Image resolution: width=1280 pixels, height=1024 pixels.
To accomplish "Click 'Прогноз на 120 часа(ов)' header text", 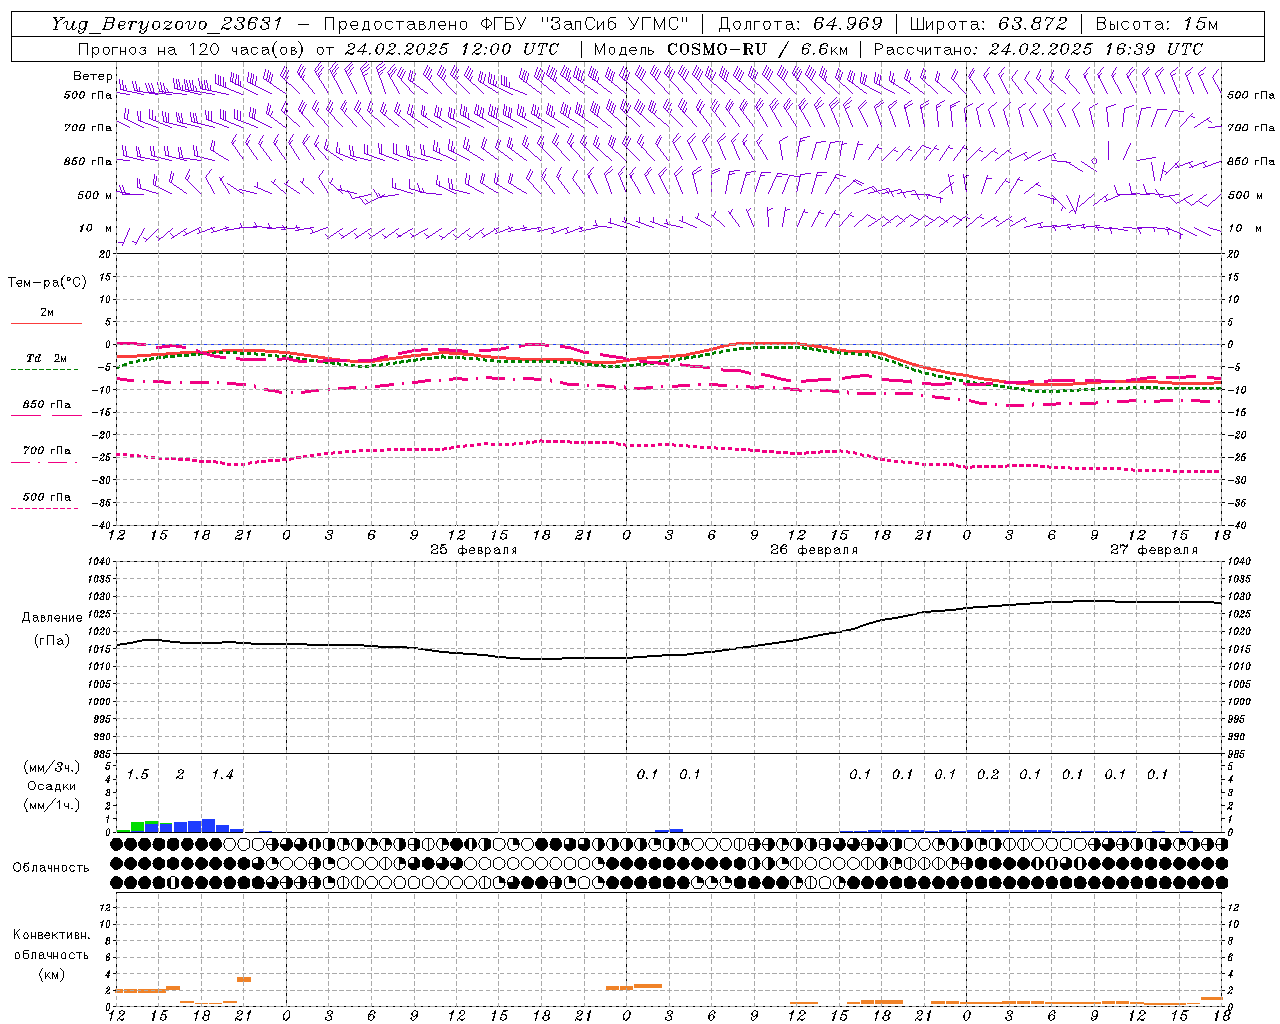I will coord(192,49).
